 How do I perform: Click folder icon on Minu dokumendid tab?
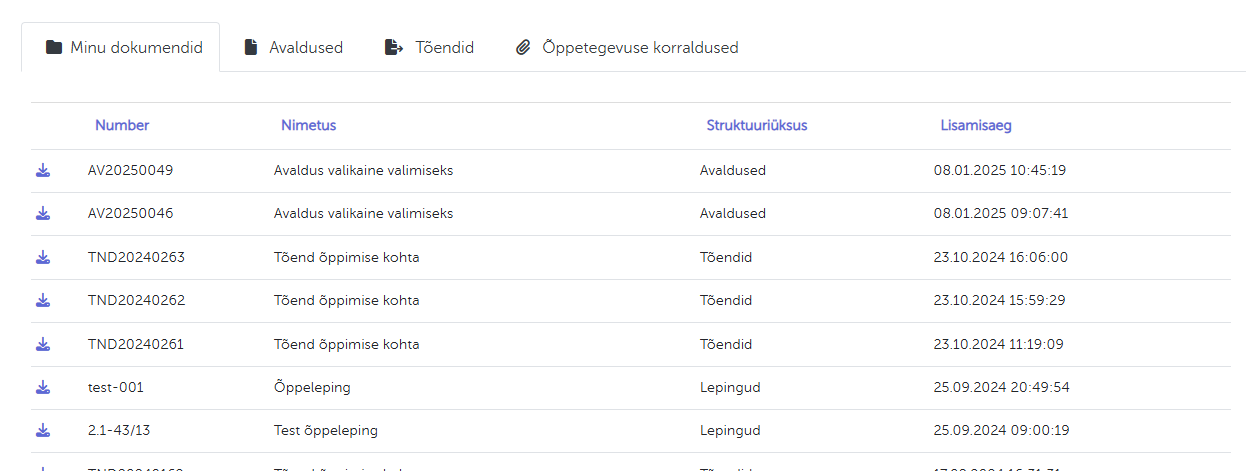pos(54,48)
